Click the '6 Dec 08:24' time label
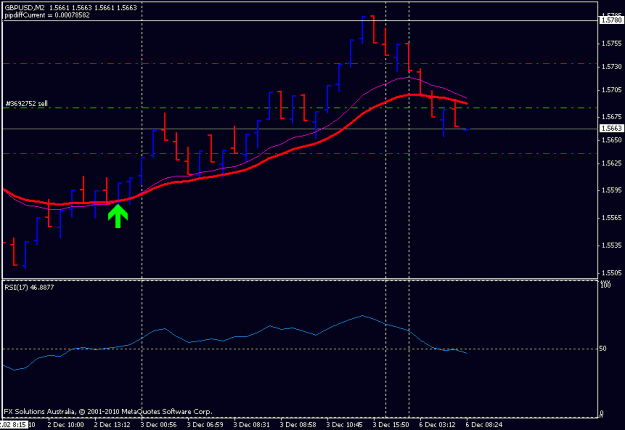 pyautogui.click(x=483, y=425)
